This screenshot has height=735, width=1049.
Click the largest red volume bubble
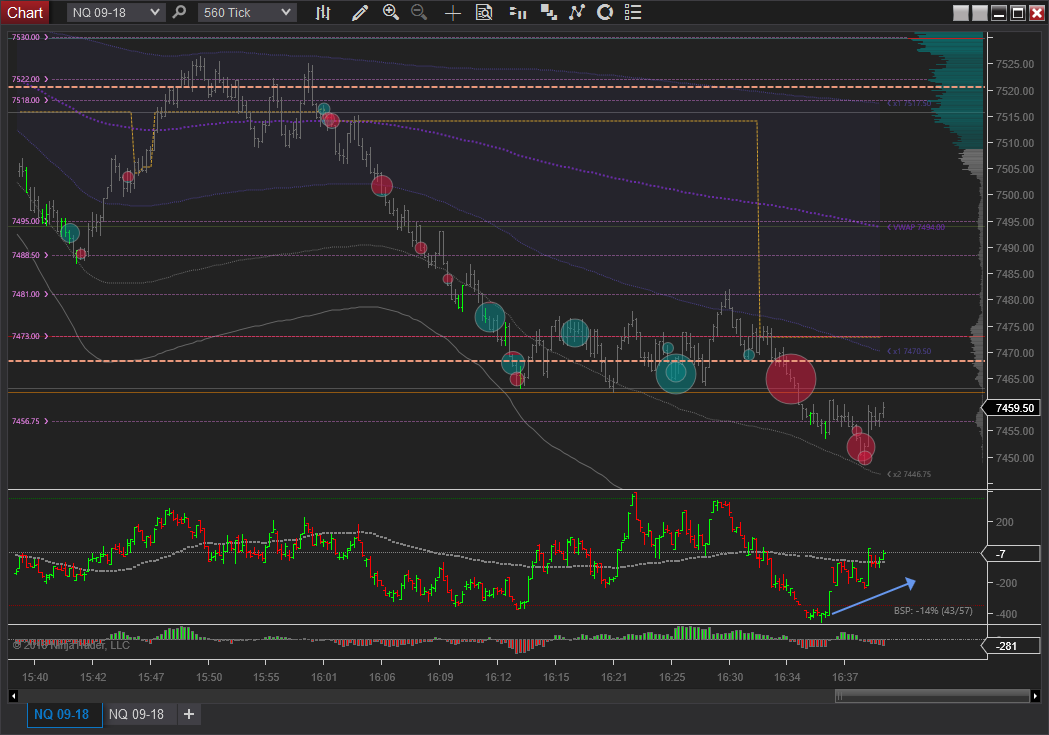[791, 379]
